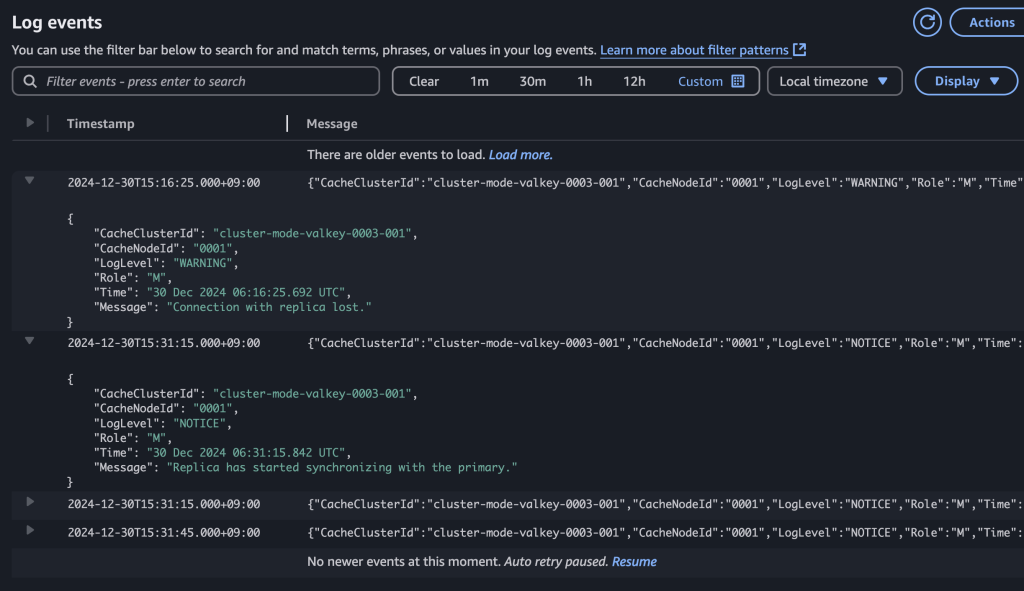Click the "Connection with replica lost." message

[269, 307]
